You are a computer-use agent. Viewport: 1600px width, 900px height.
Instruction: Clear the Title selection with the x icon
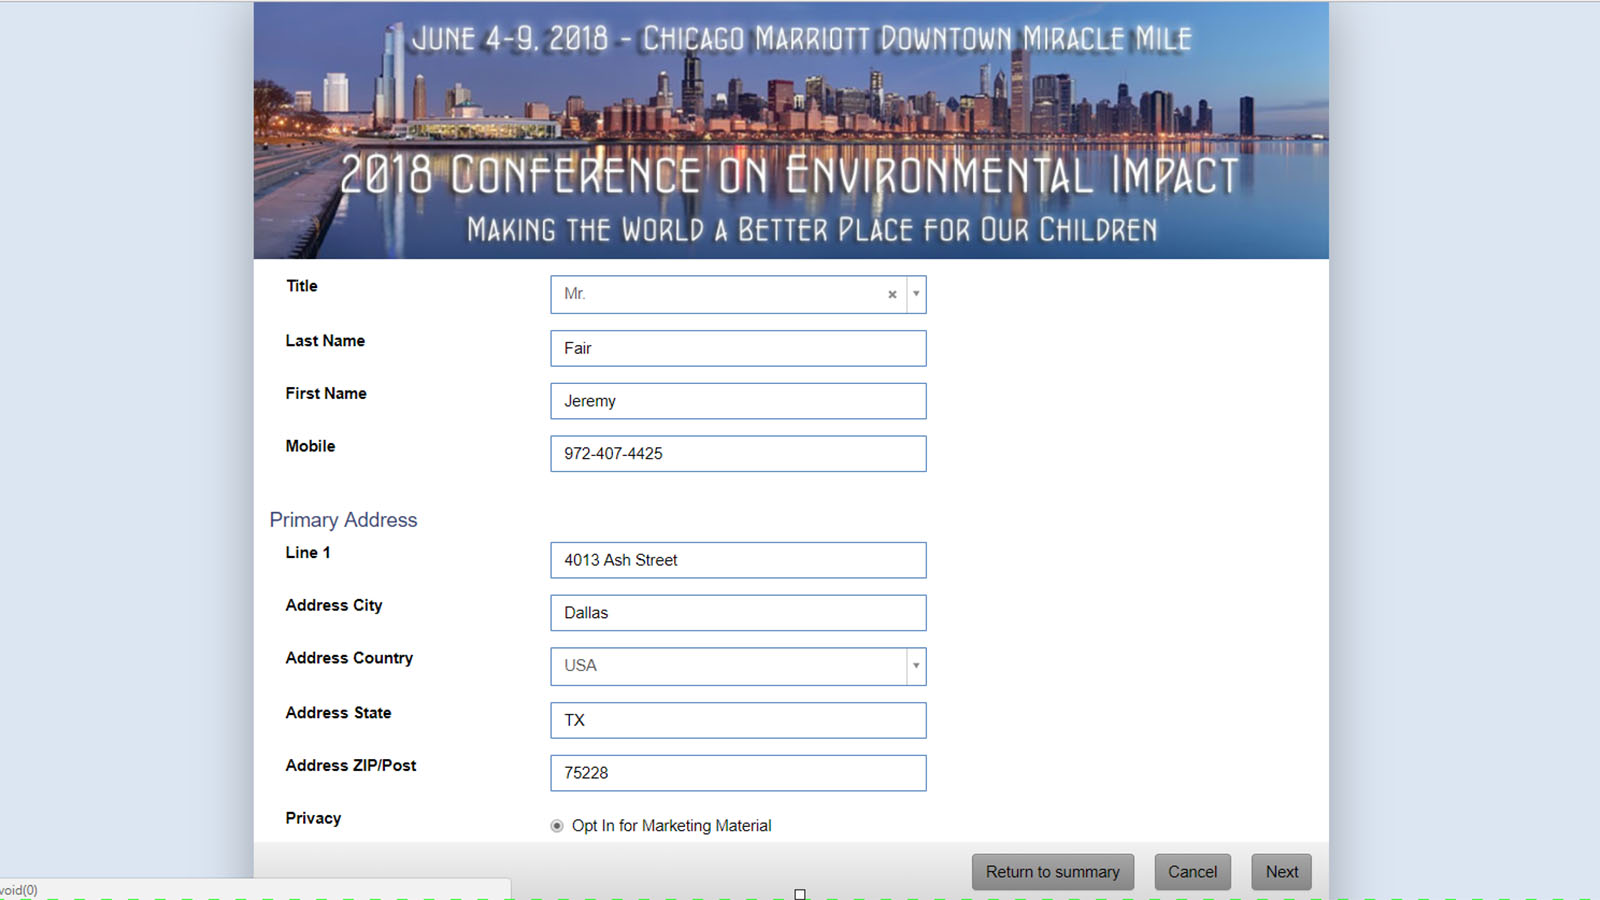point(892,295)
